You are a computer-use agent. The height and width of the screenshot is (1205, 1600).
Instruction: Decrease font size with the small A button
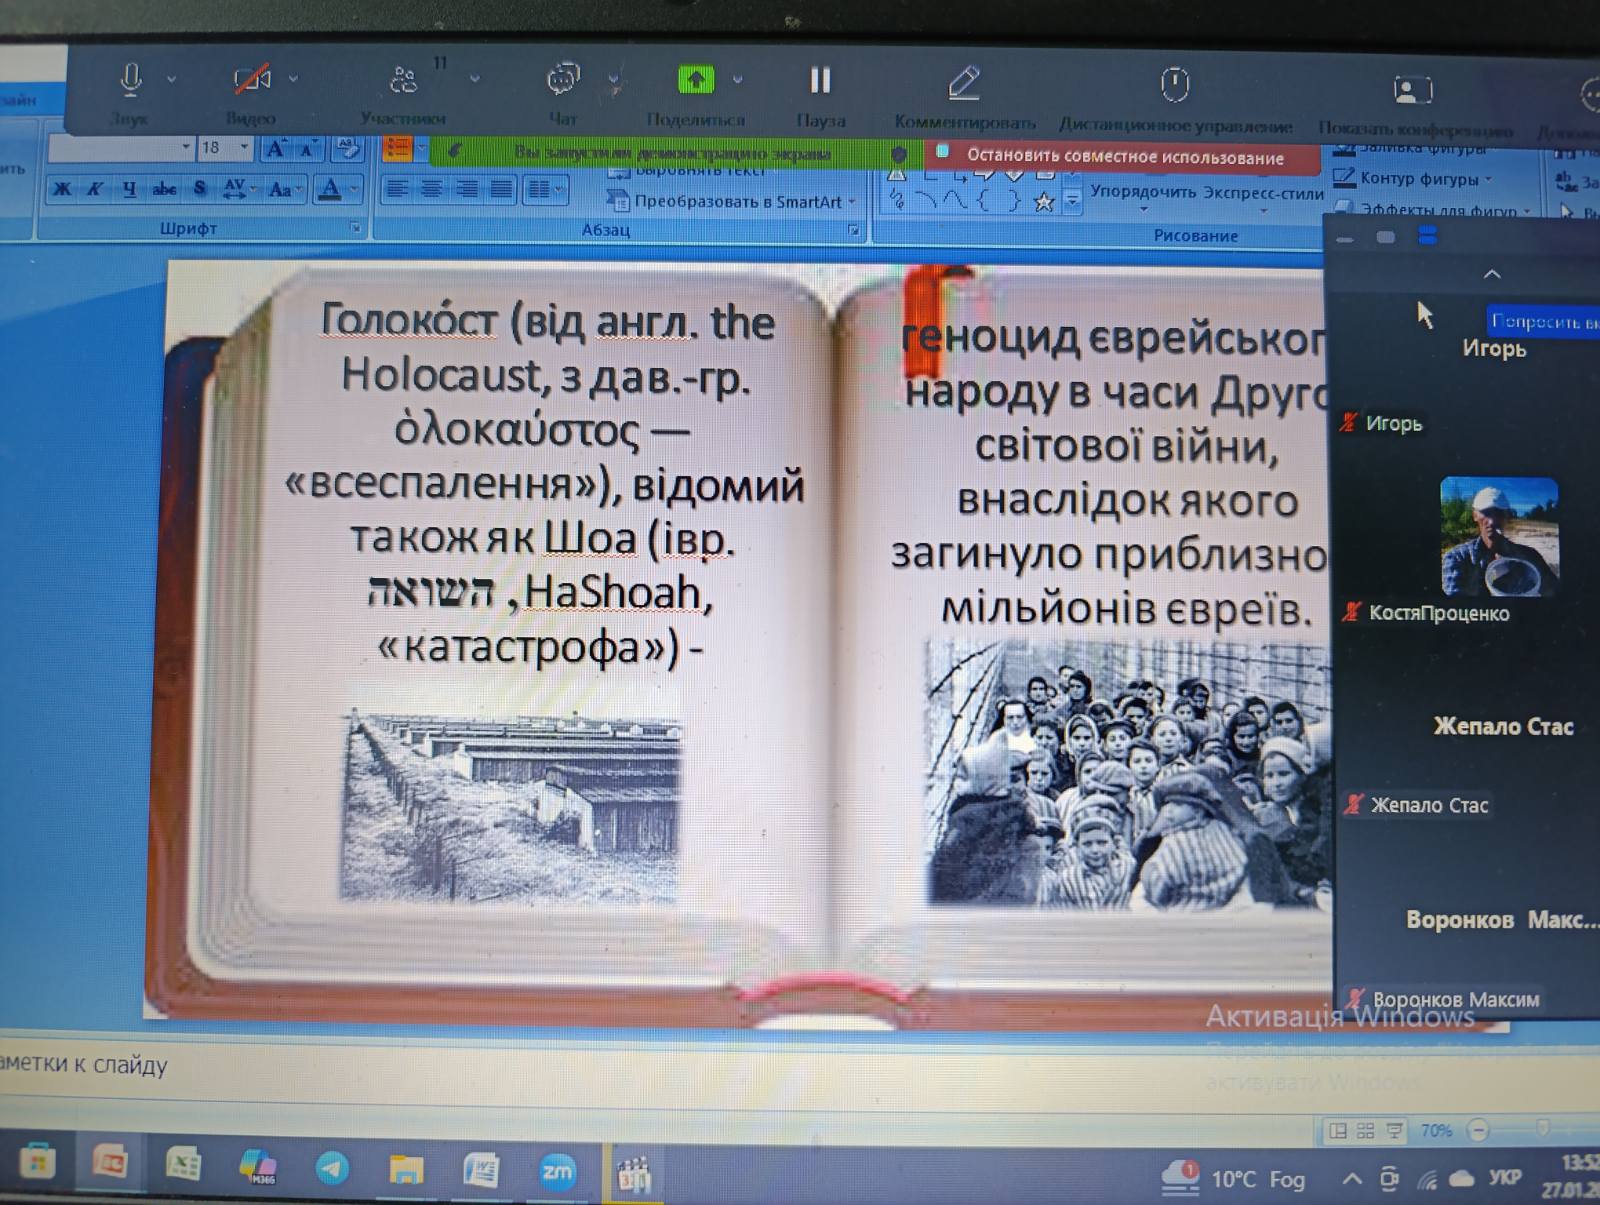tap(307, 149)
